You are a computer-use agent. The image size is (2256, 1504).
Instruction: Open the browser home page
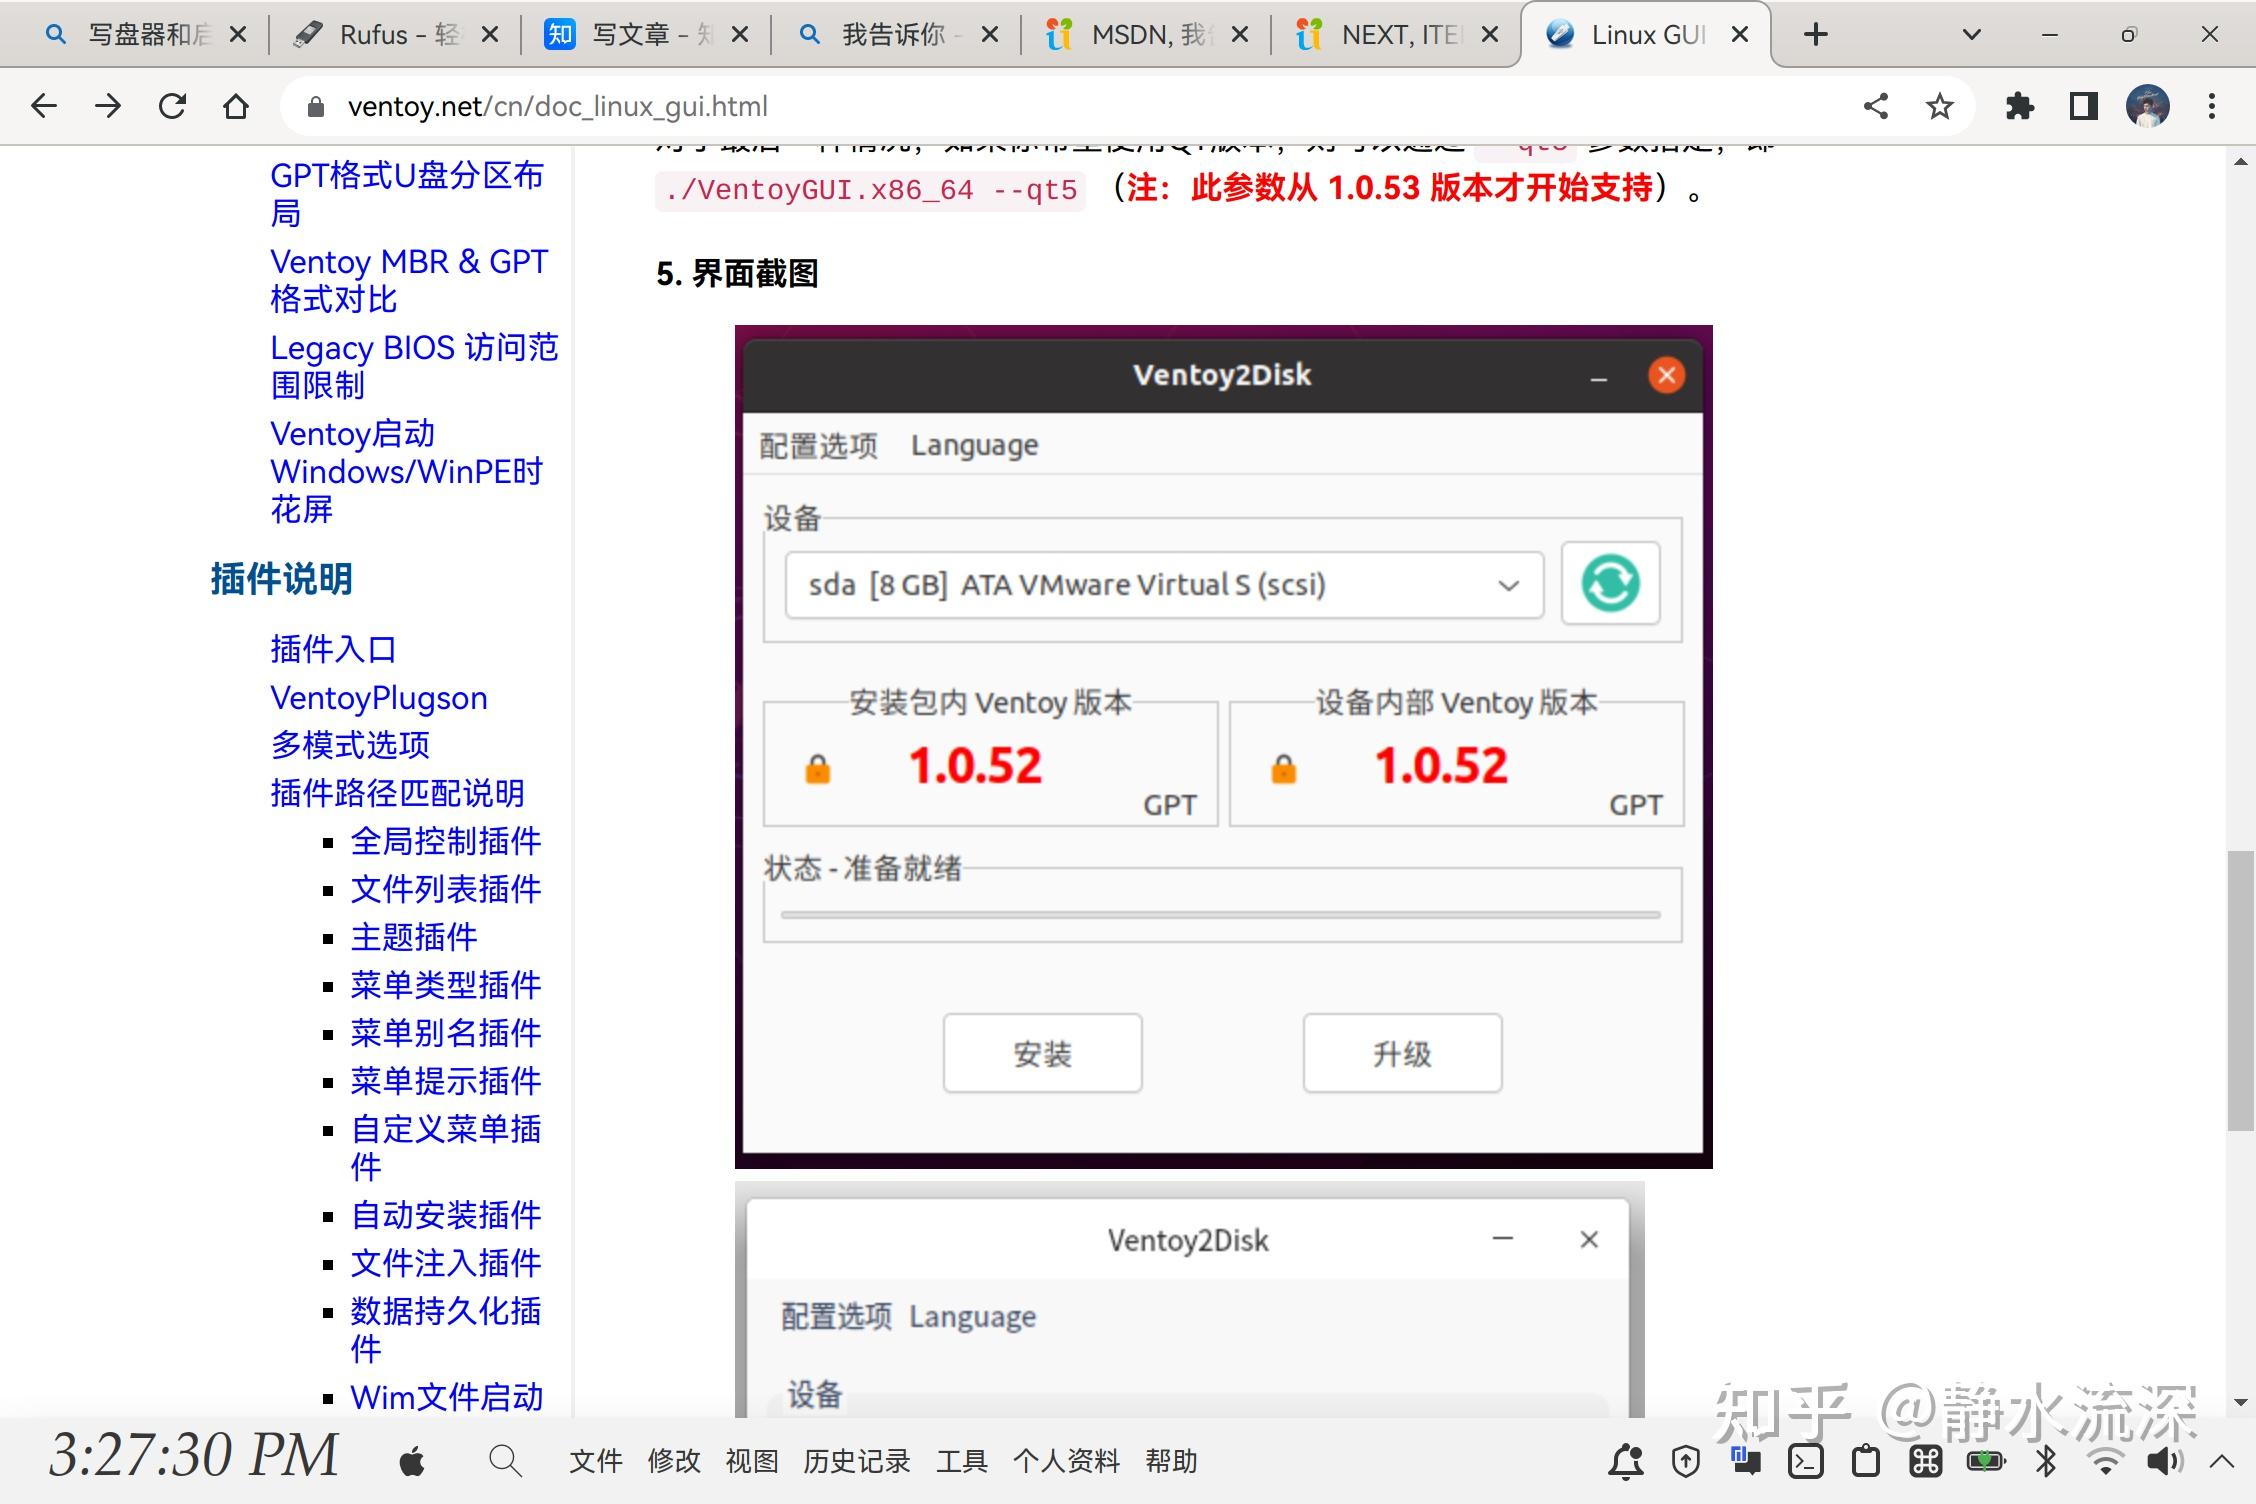pyautogui.click(x=236, y=106)
